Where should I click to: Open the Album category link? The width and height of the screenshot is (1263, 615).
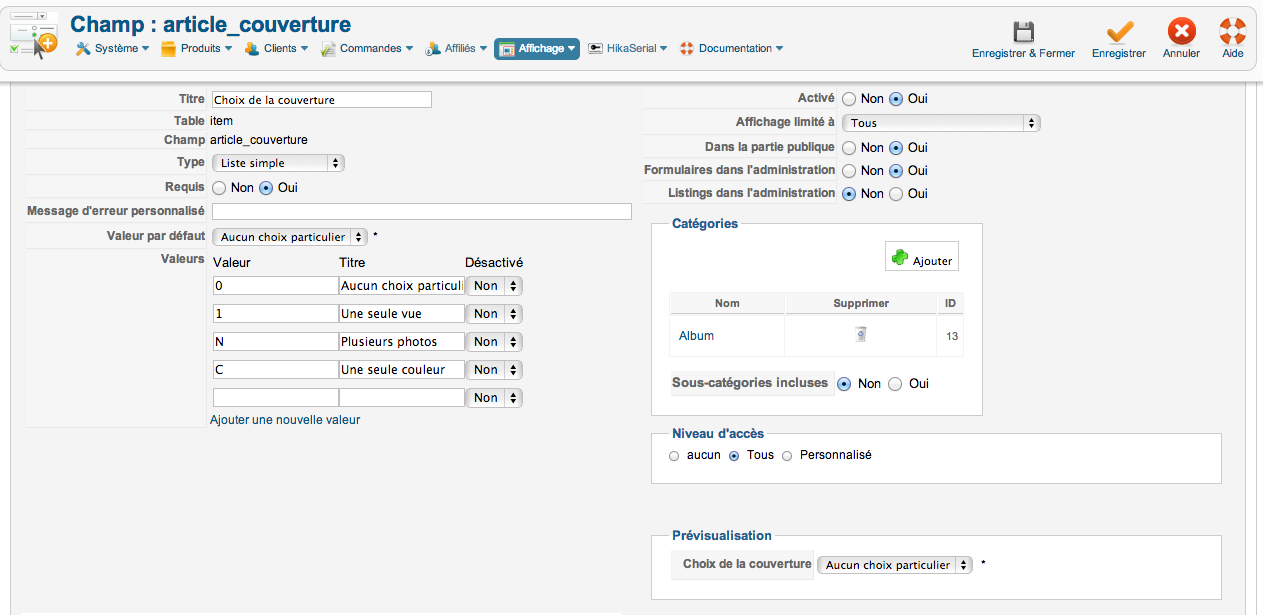[x=696, y=336]
